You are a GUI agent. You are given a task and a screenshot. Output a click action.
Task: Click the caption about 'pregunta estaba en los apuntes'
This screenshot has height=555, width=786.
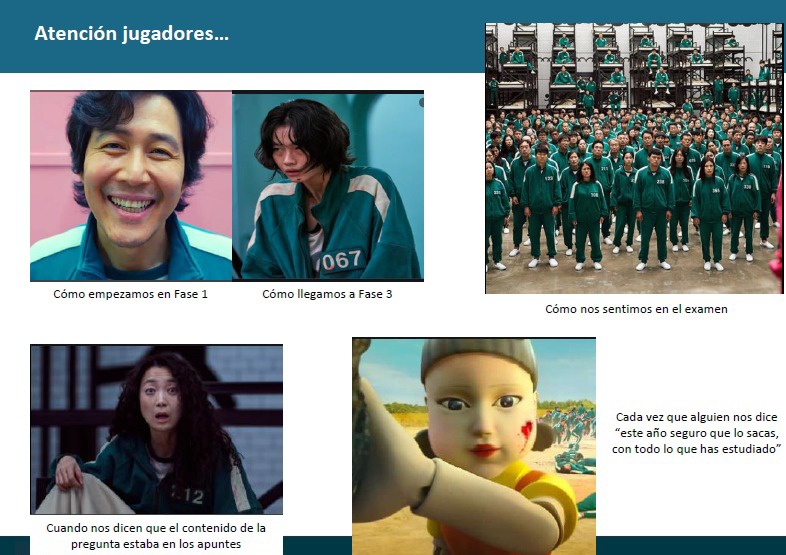click(x=156, y=536)
